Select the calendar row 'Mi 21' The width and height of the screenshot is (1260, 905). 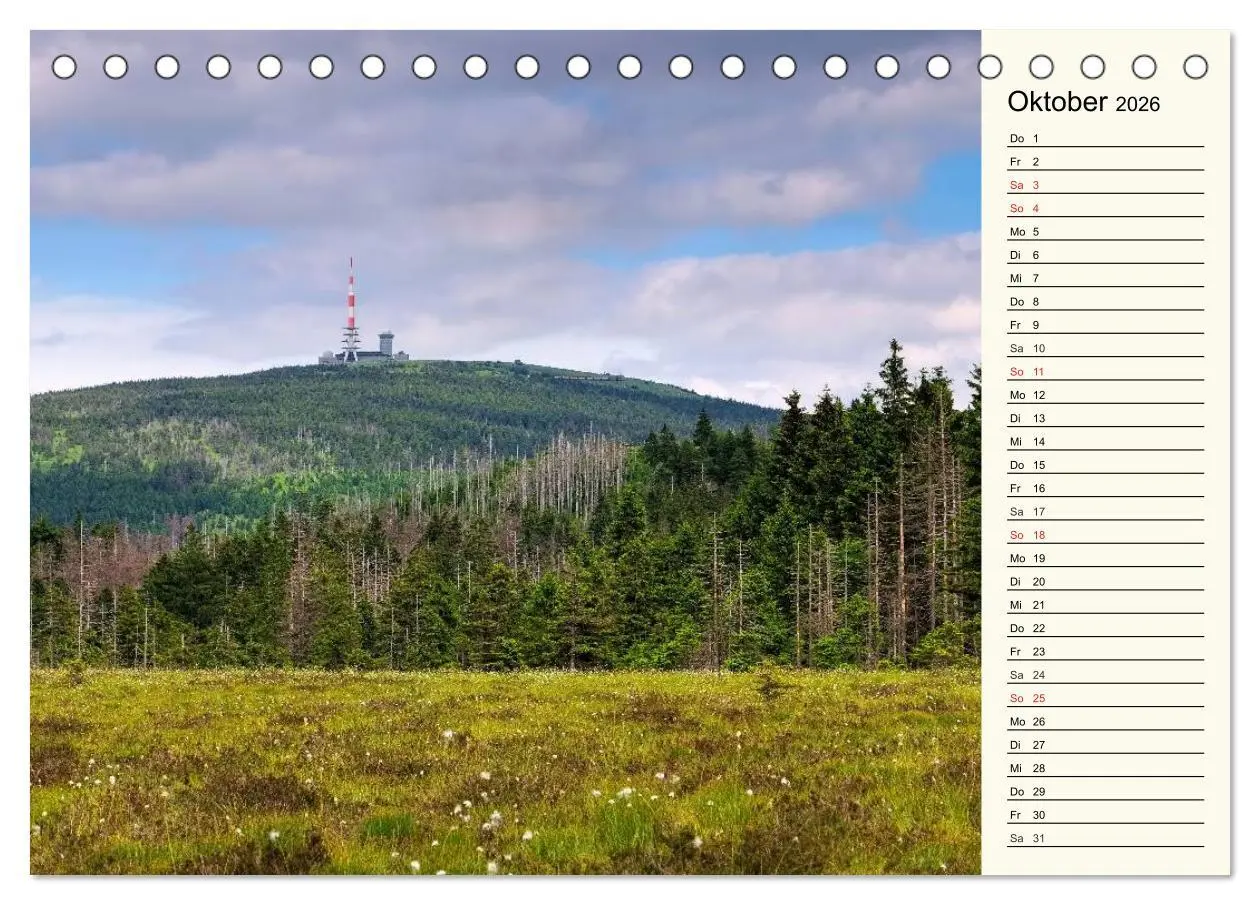(x=1105, y=605)
